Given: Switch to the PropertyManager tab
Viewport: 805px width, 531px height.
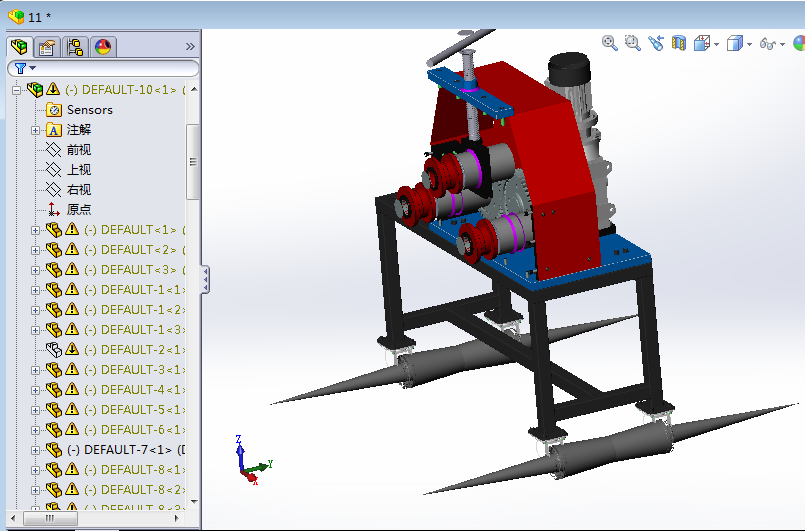Looking at the screenshot, I should pos(47,47).
